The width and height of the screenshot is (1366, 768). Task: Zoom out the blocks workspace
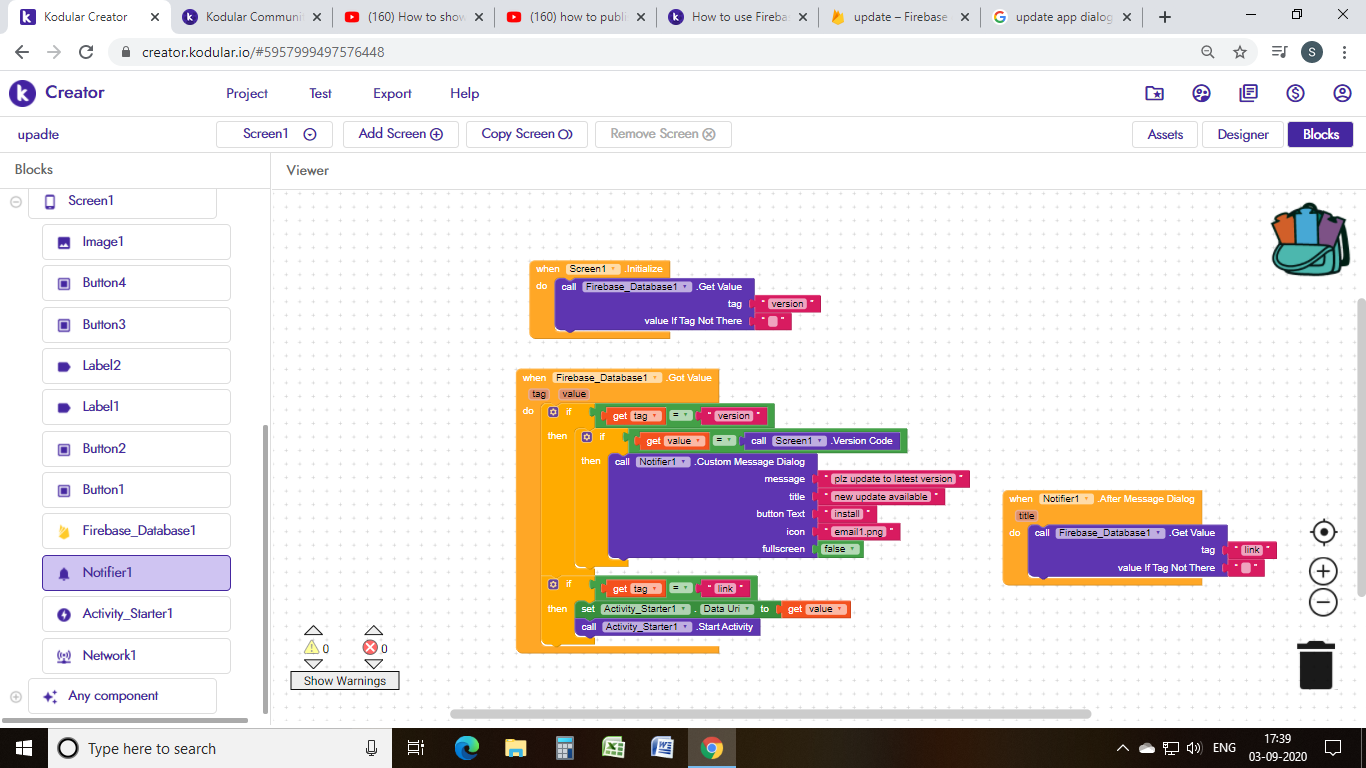pos(1323,602)
